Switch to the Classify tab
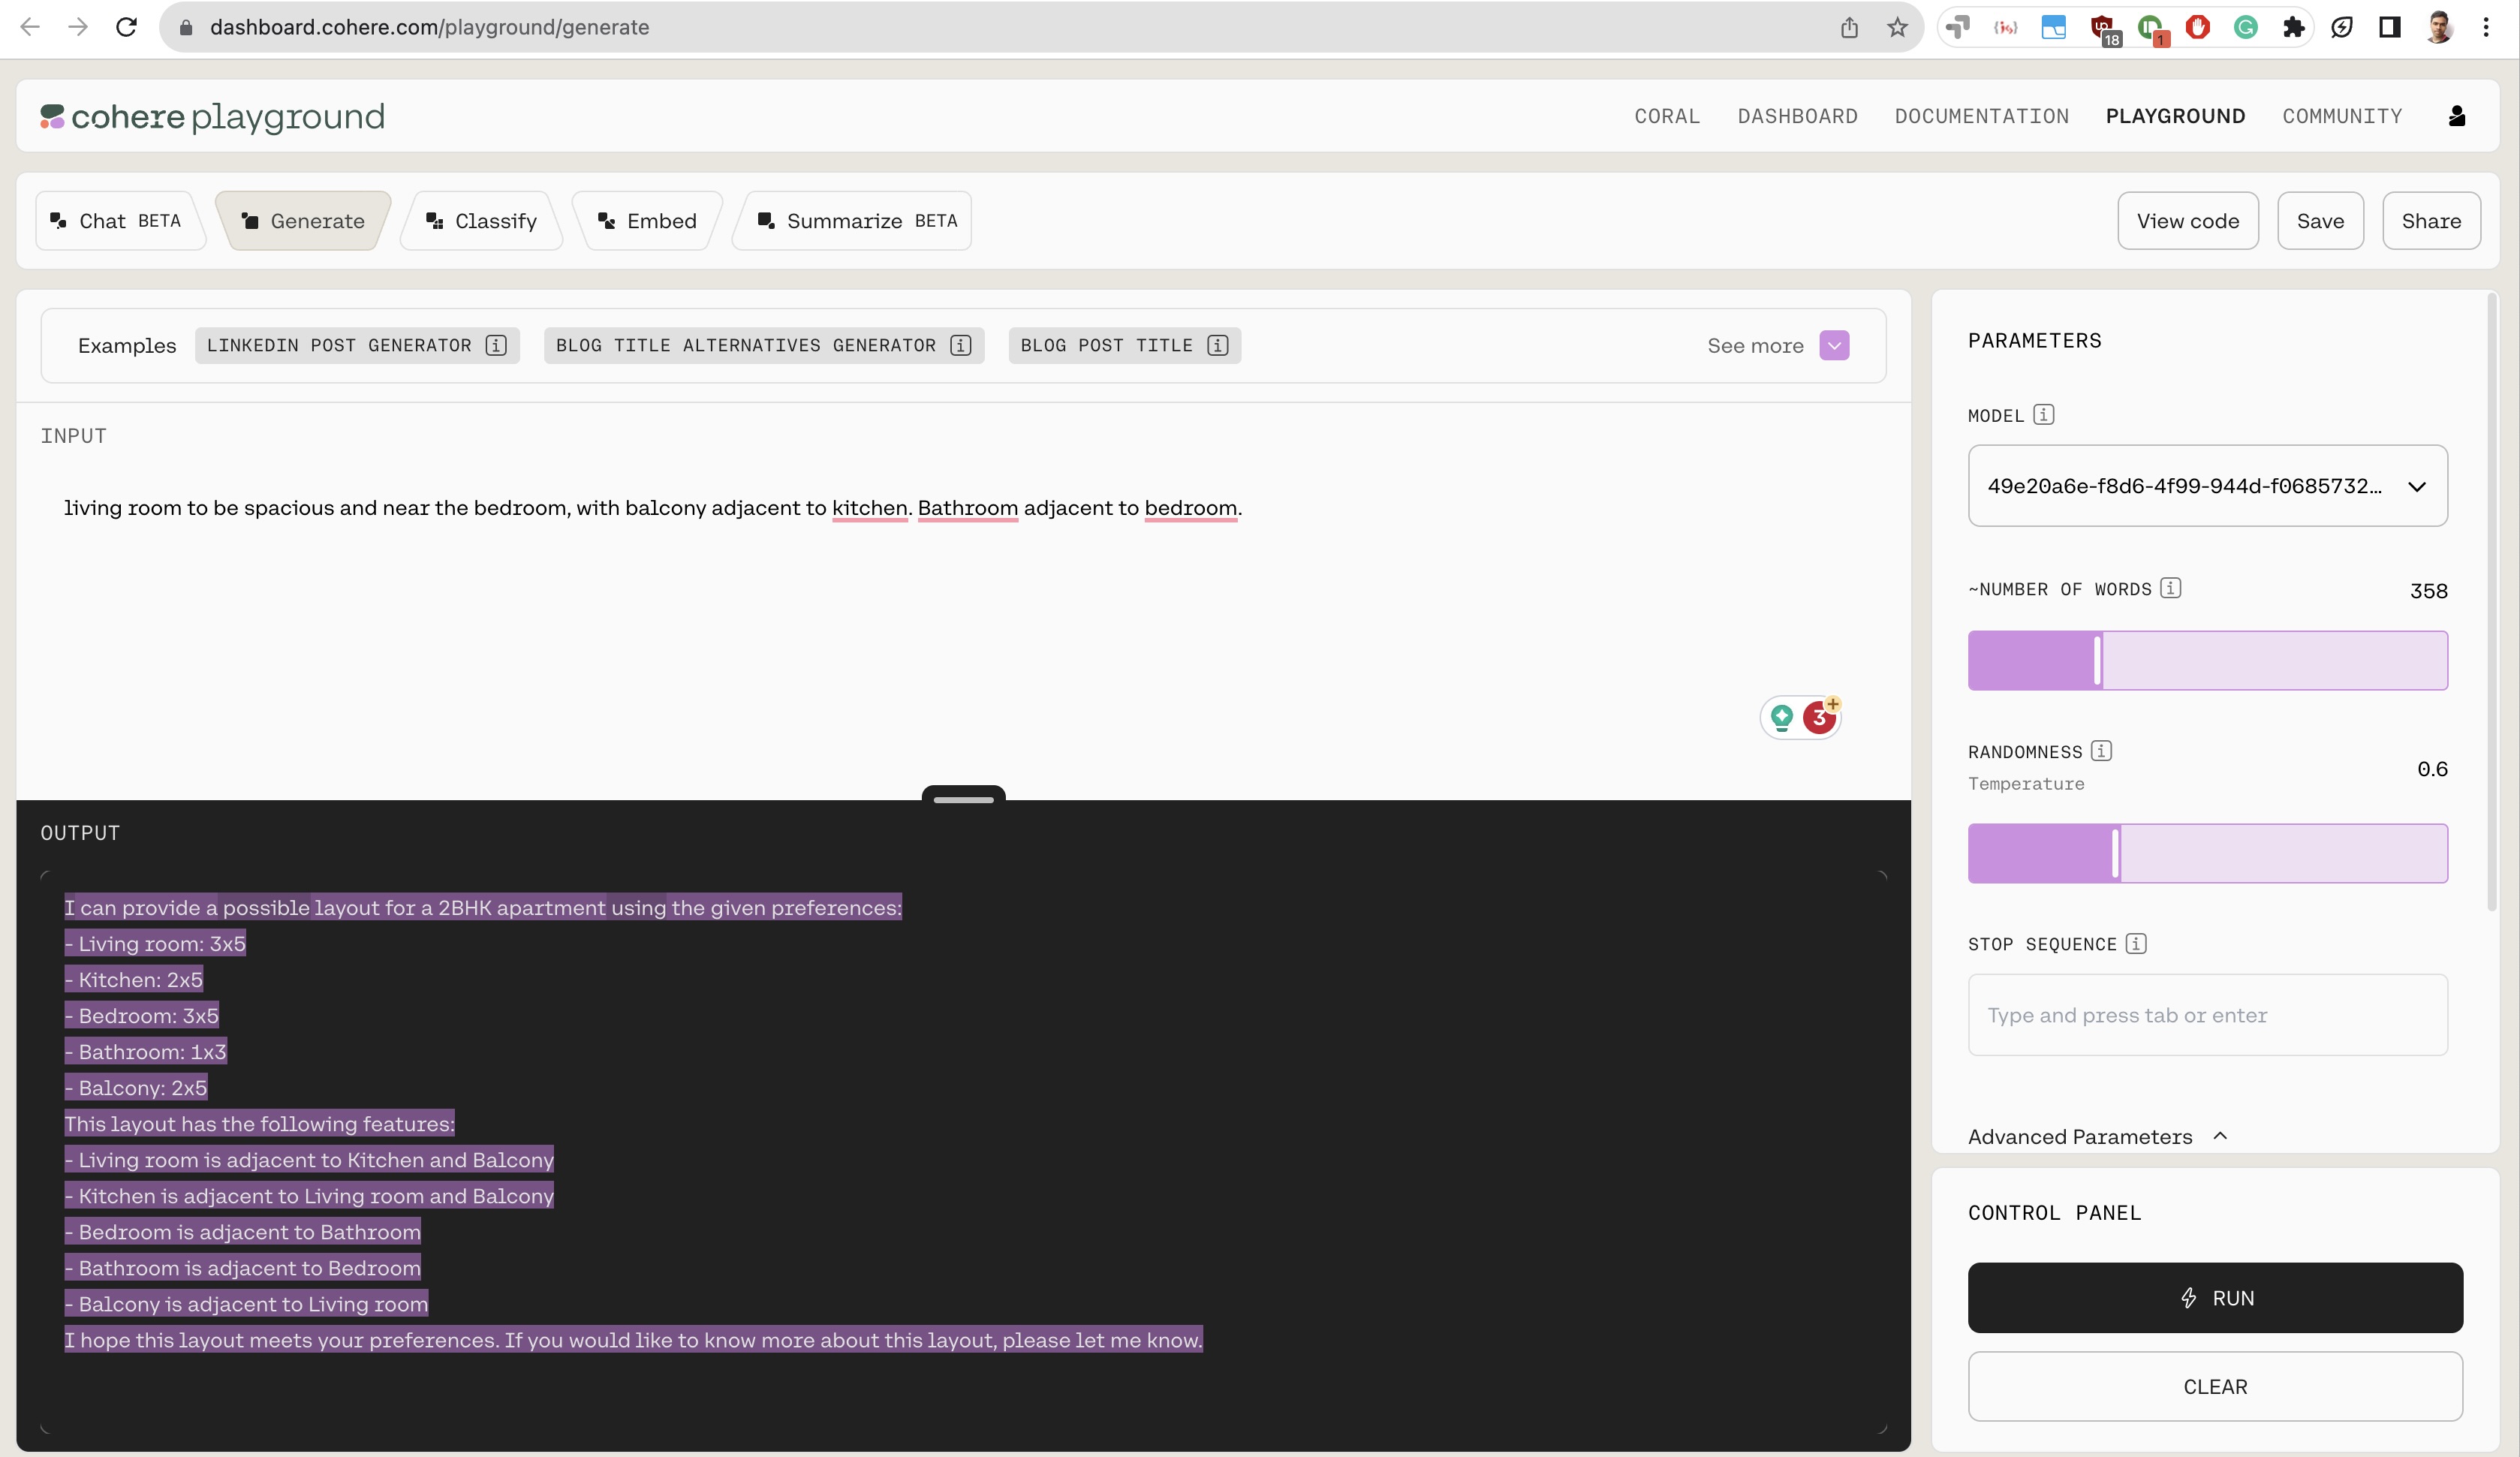 (x=482, y=221)
